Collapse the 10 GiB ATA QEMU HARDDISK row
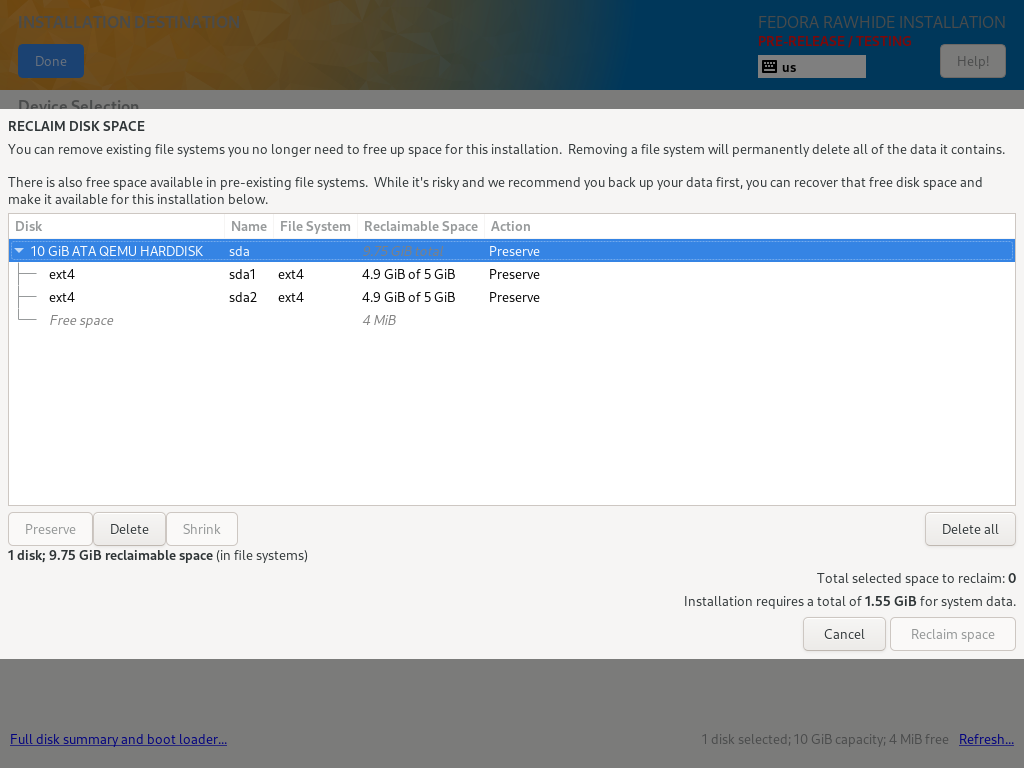The height and width of the screenshot is (768, 1024). (19, 251)
